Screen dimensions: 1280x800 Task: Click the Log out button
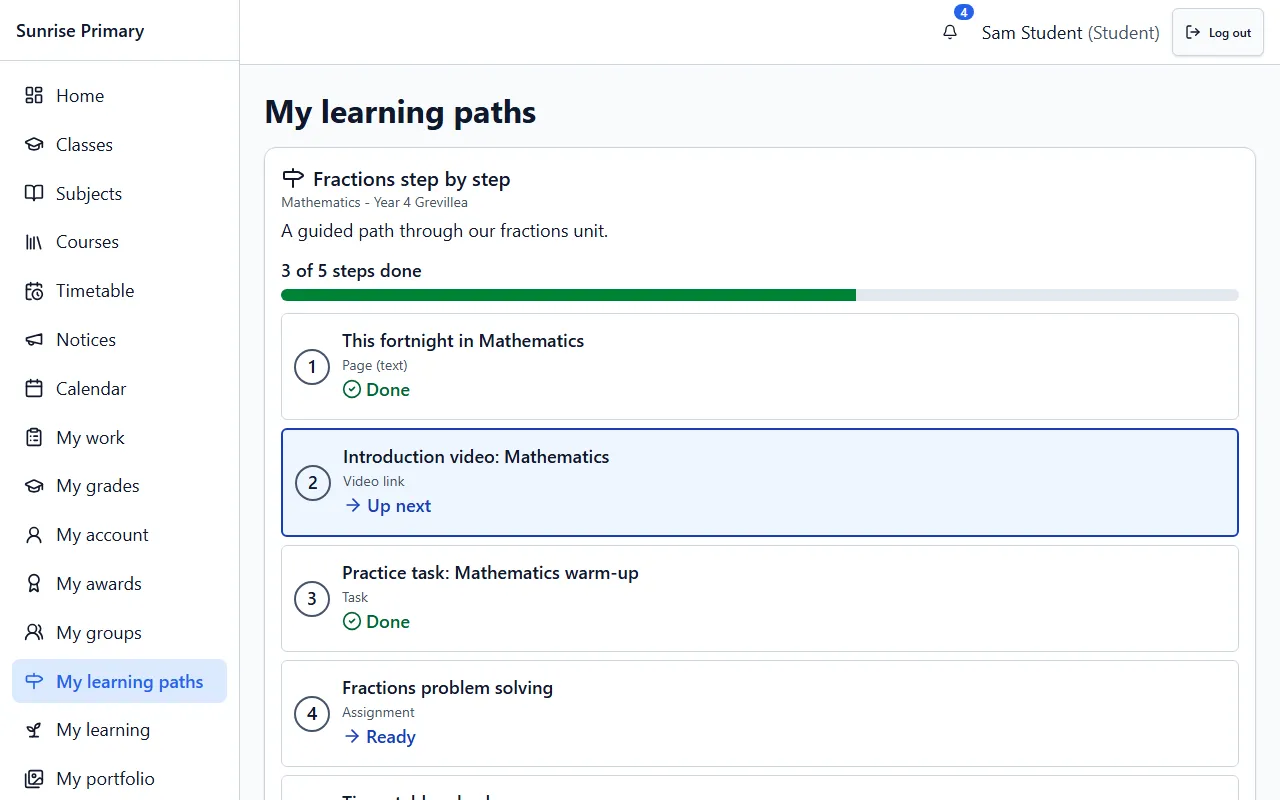pos(1218,32)
